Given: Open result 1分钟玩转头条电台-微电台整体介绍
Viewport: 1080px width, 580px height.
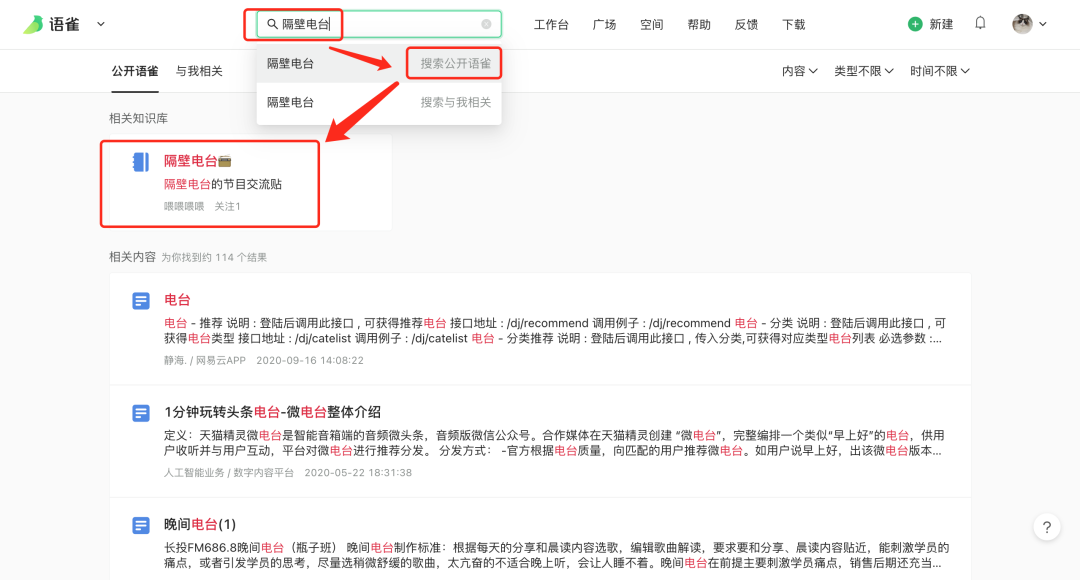Looking at the screenshot, I should (272, 412).
